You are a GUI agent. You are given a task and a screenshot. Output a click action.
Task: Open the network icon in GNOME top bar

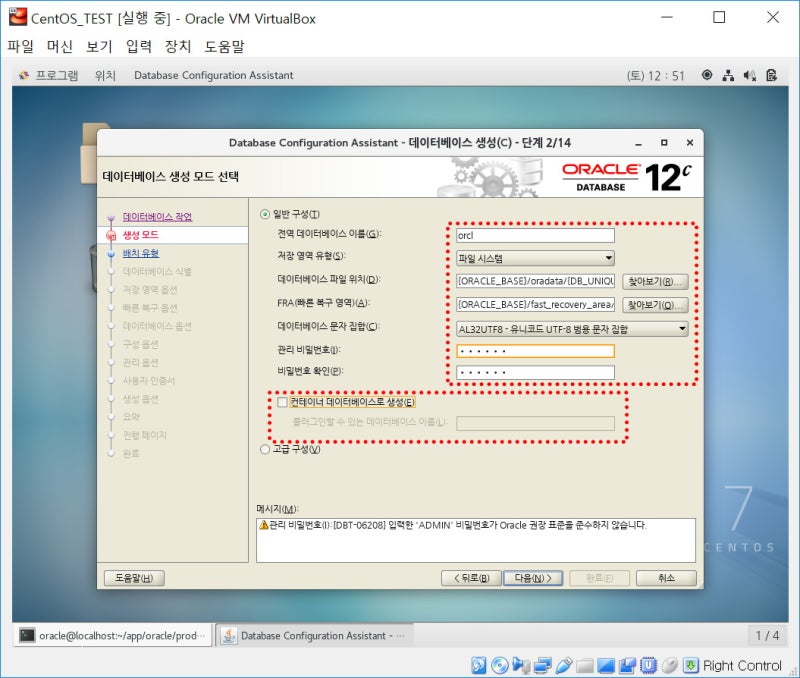(x=728, y=76)
